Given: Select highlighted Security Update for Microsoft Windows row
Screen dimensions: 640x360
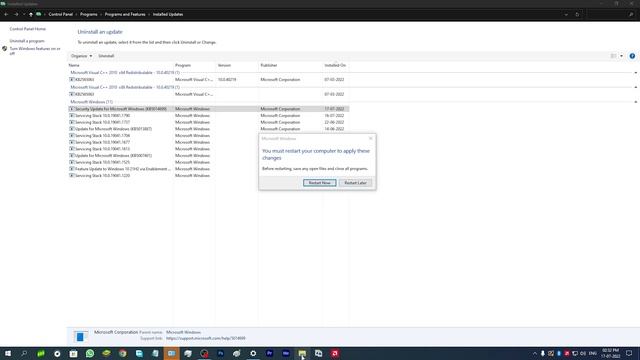Looking at the screenshot, I should (209, 109).
